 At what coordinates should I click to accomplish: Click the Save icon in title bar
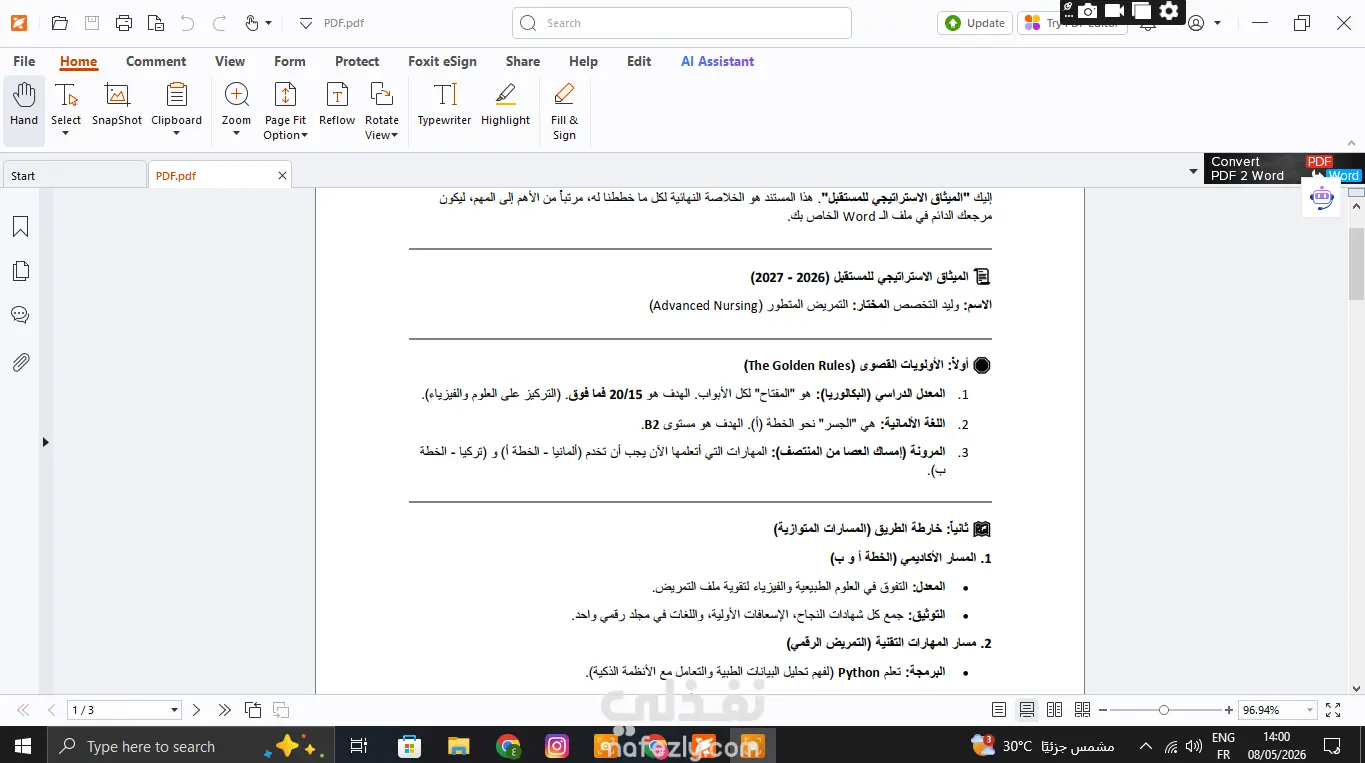click(x=92, y=23)
